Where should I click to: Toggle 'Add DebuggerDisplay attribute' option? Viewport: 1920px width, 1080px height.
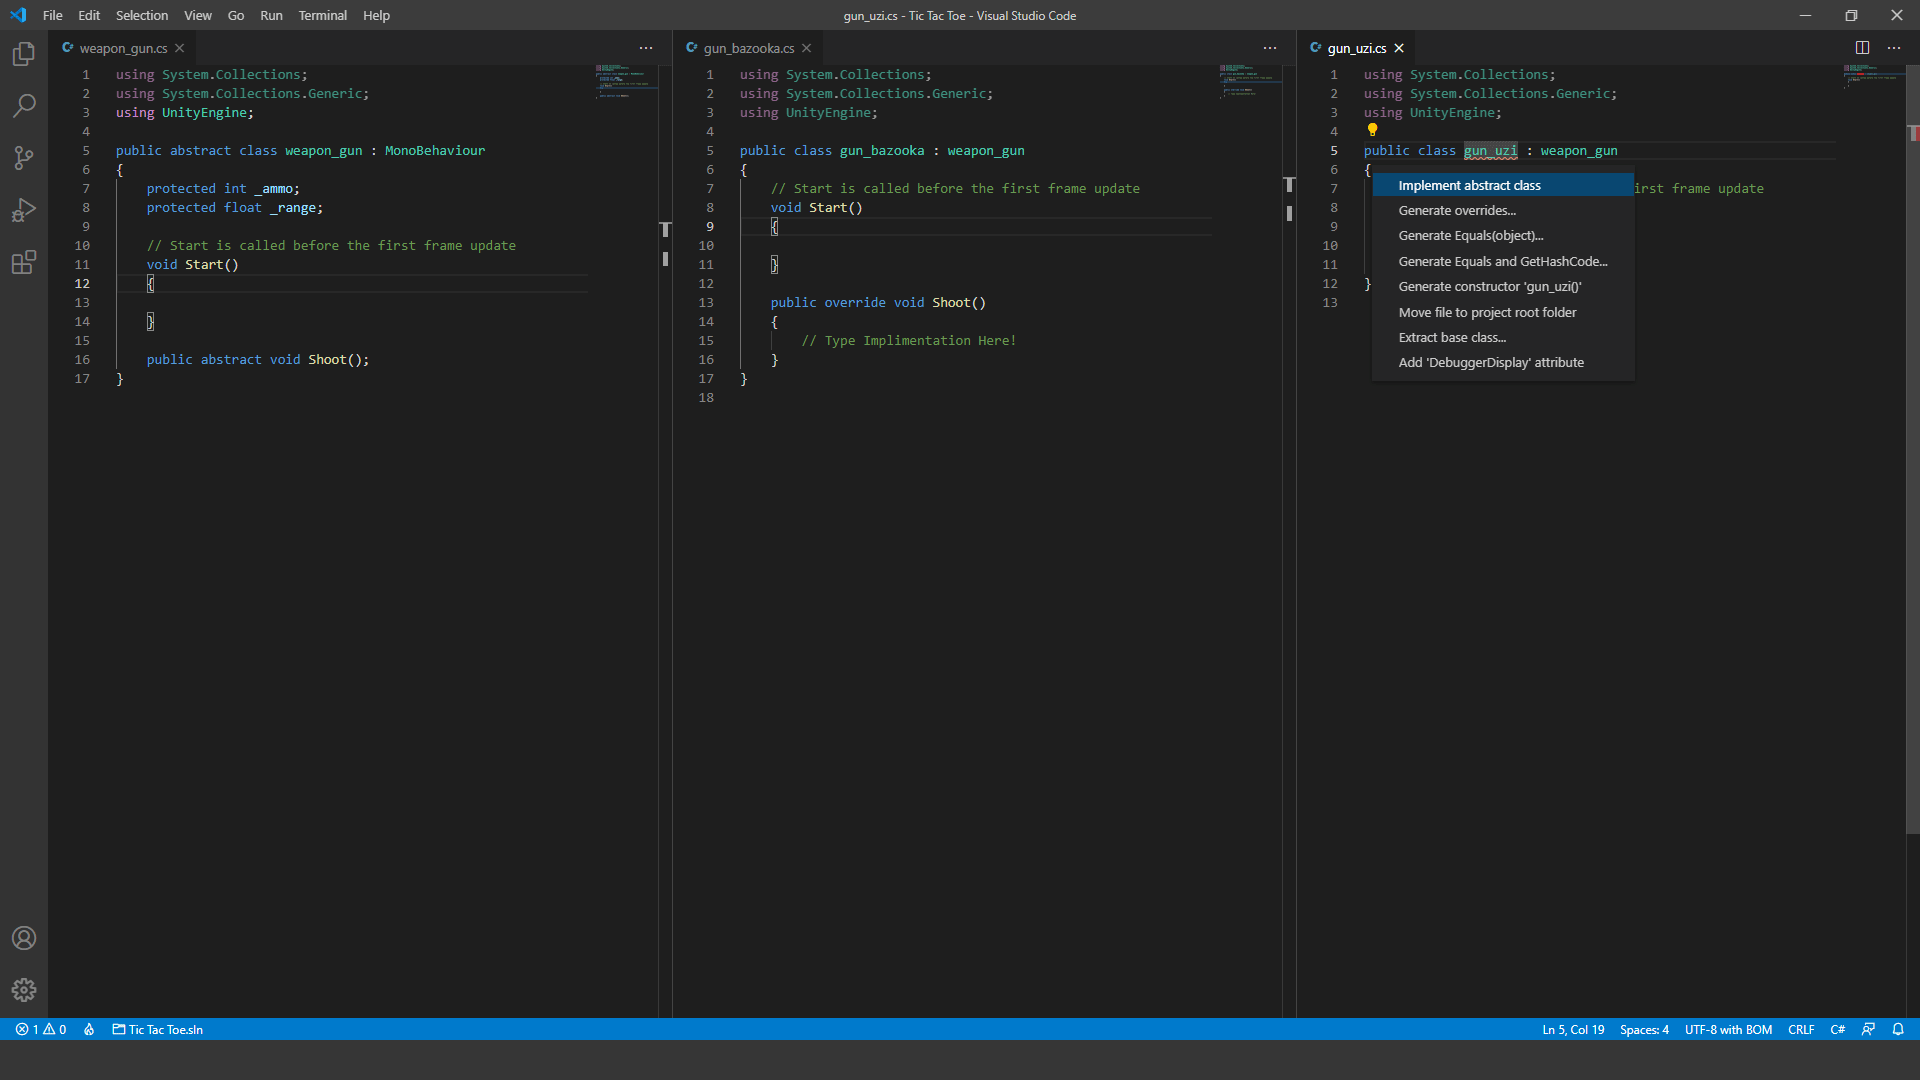[x=1491, y=363]
